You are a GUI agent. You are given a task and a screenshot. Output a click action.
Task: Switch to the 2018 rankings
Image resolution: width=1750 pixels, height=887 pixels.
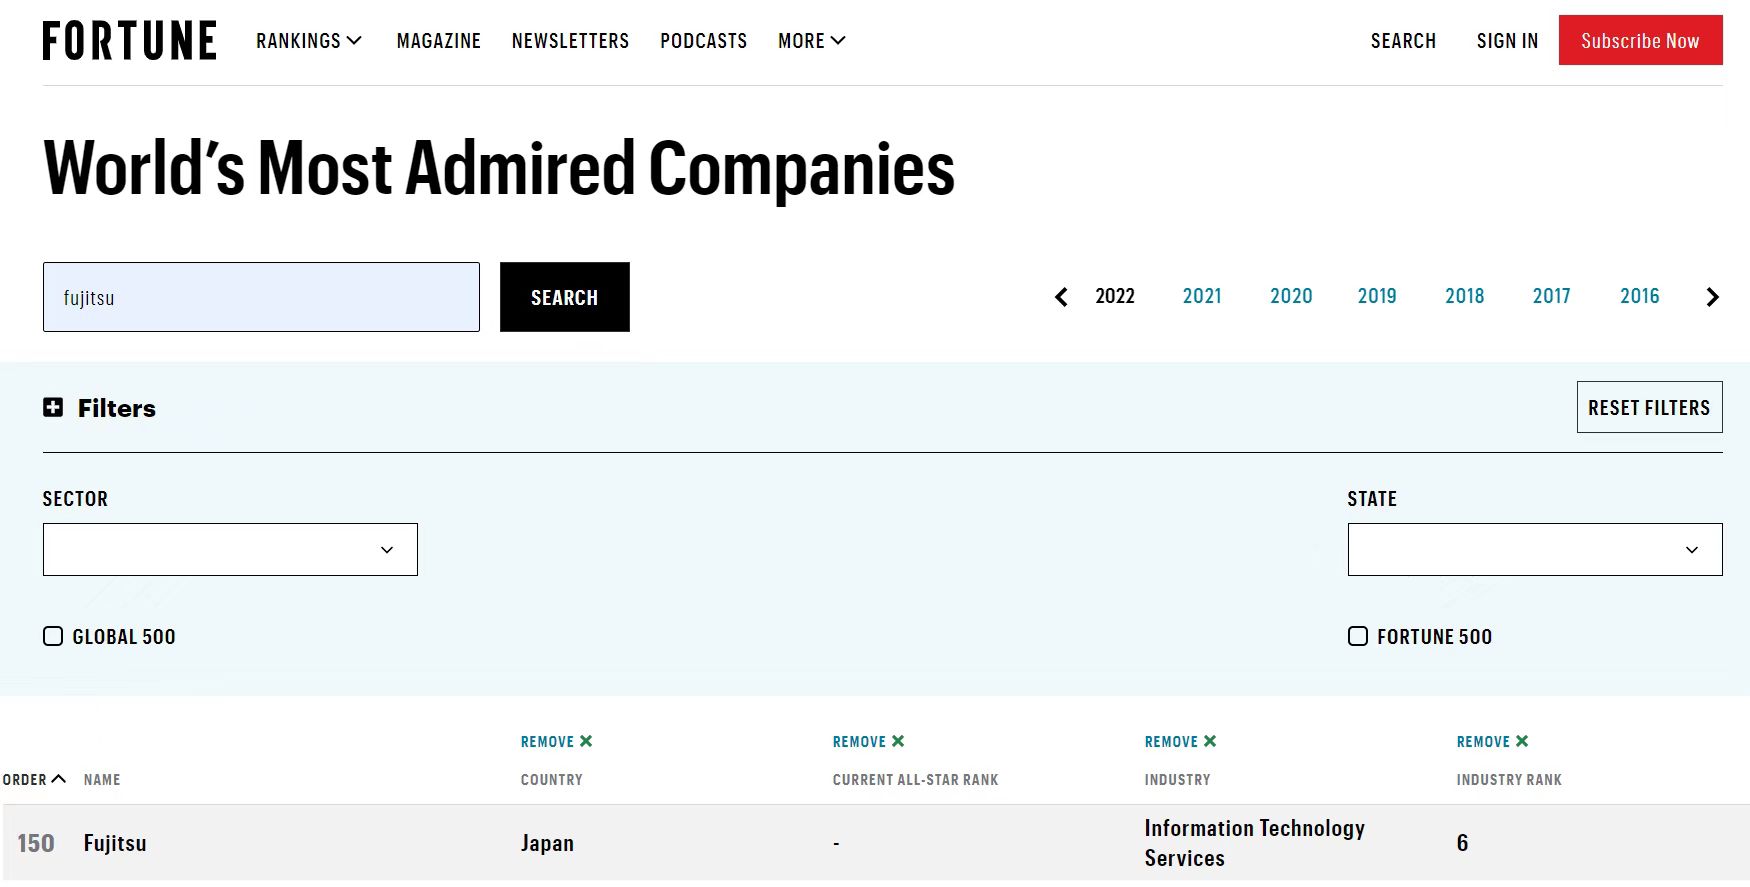point(1465,296)
